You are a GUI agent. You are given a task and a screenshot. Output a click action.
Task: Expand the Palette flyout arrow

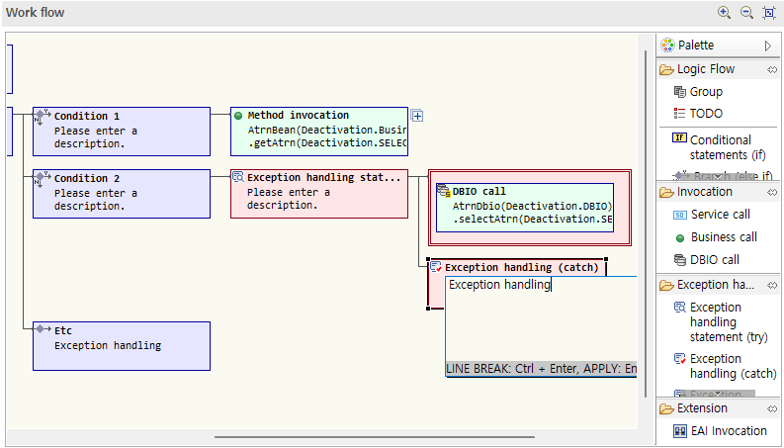click(x=768, y=46)
